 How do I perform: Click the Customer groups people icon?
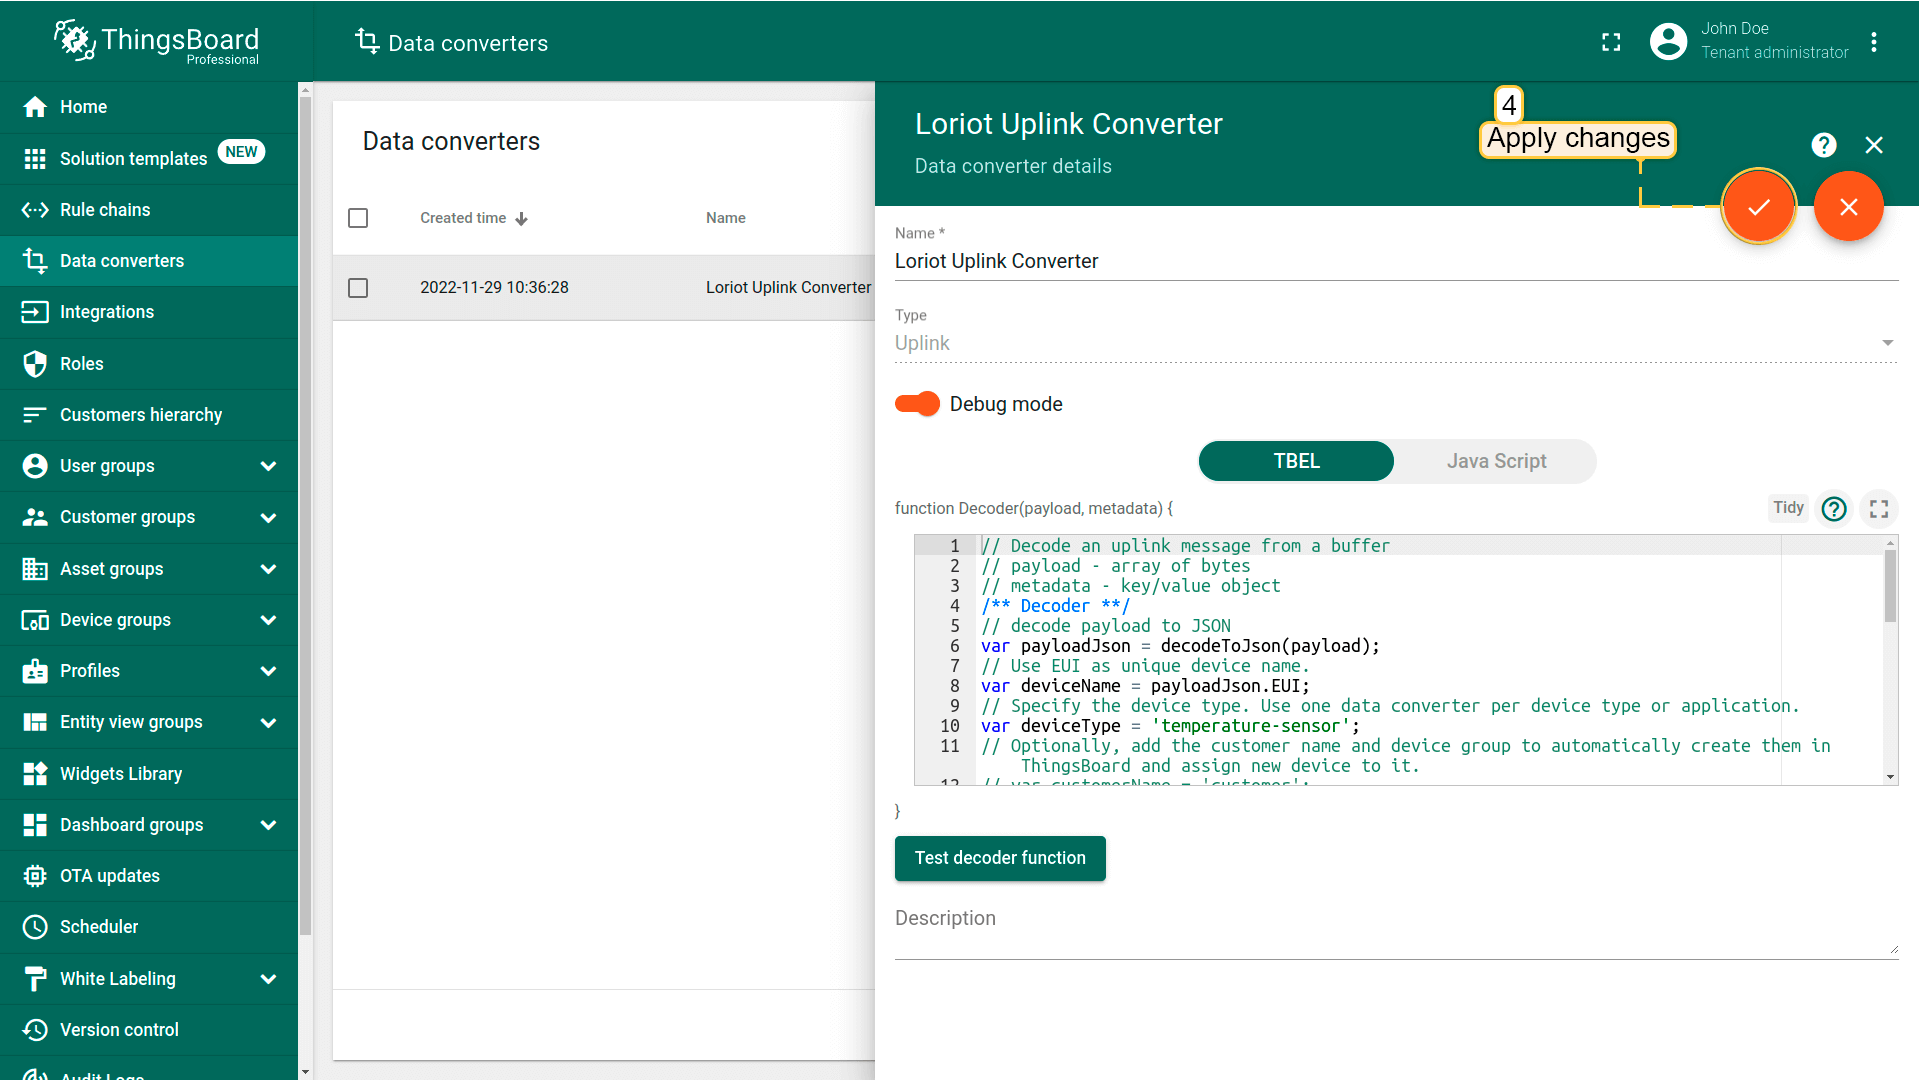[35, 517]
